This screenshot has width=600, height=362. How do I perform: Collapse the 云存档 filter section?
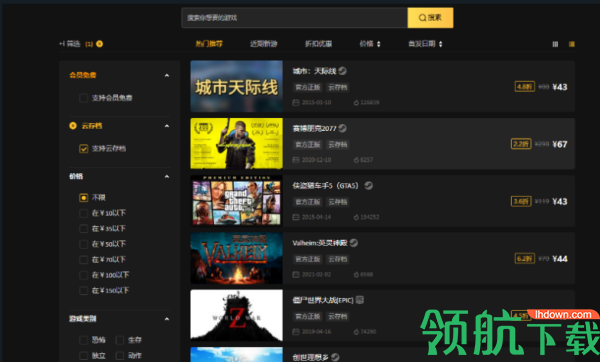pos(167,126)
